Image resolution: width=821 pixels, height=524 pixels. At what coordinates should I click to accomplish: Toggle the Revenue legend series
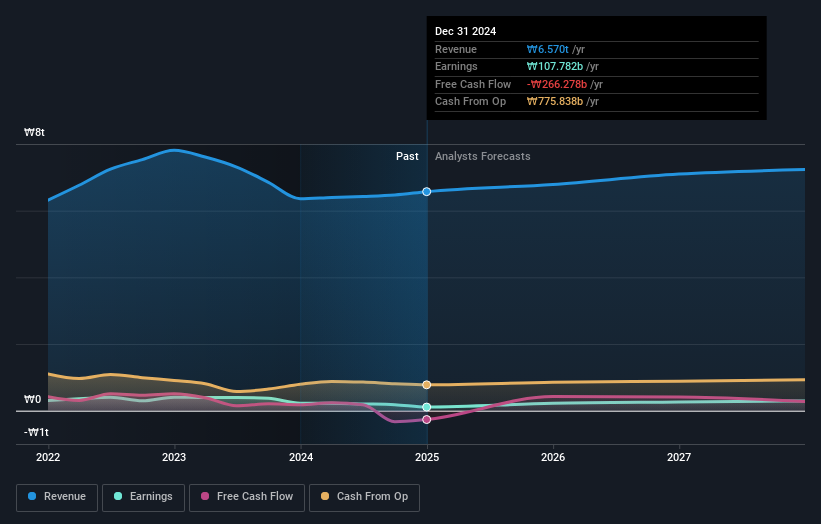pos(57,497)
